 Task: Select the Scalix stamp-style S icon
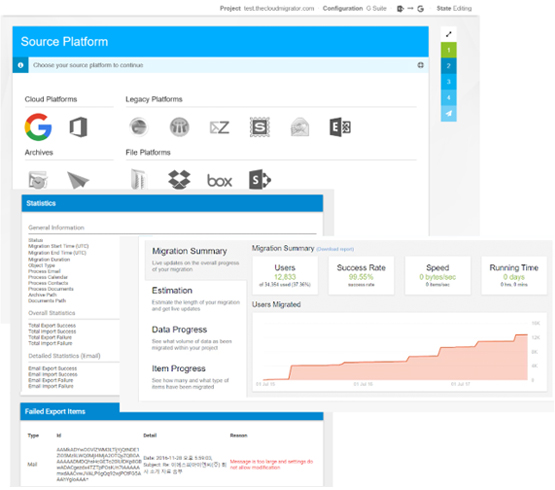(260, 127)
